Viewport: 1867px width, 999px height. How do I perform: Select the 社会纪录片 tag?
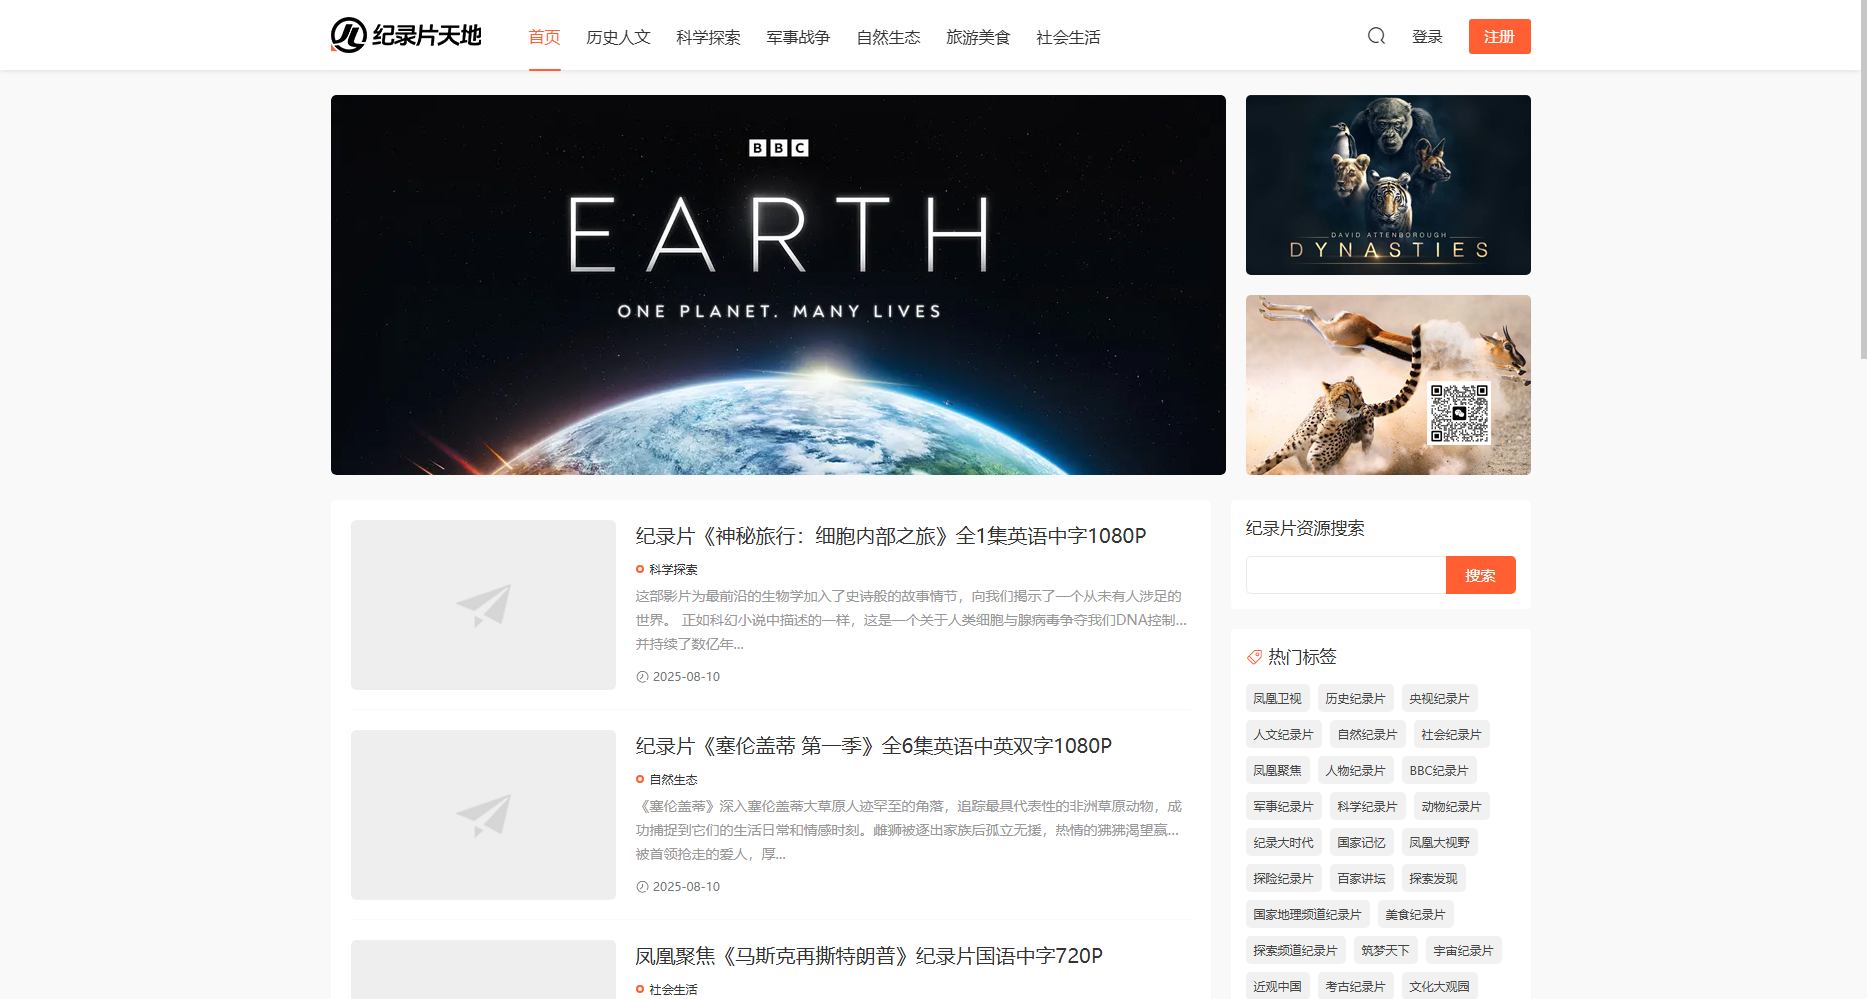point(1451,735)
